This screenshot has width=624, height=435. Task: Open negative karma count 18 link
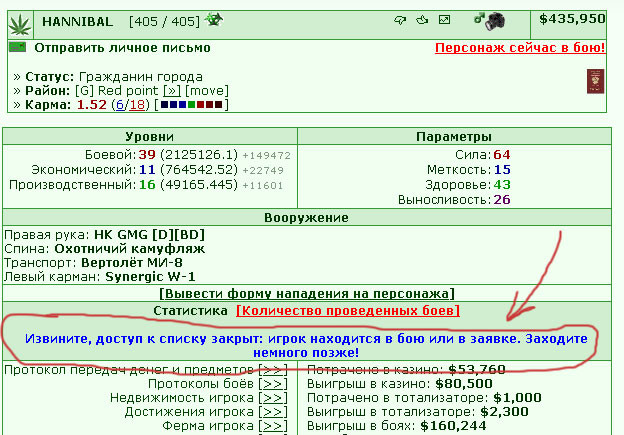(x=137, y=105)
